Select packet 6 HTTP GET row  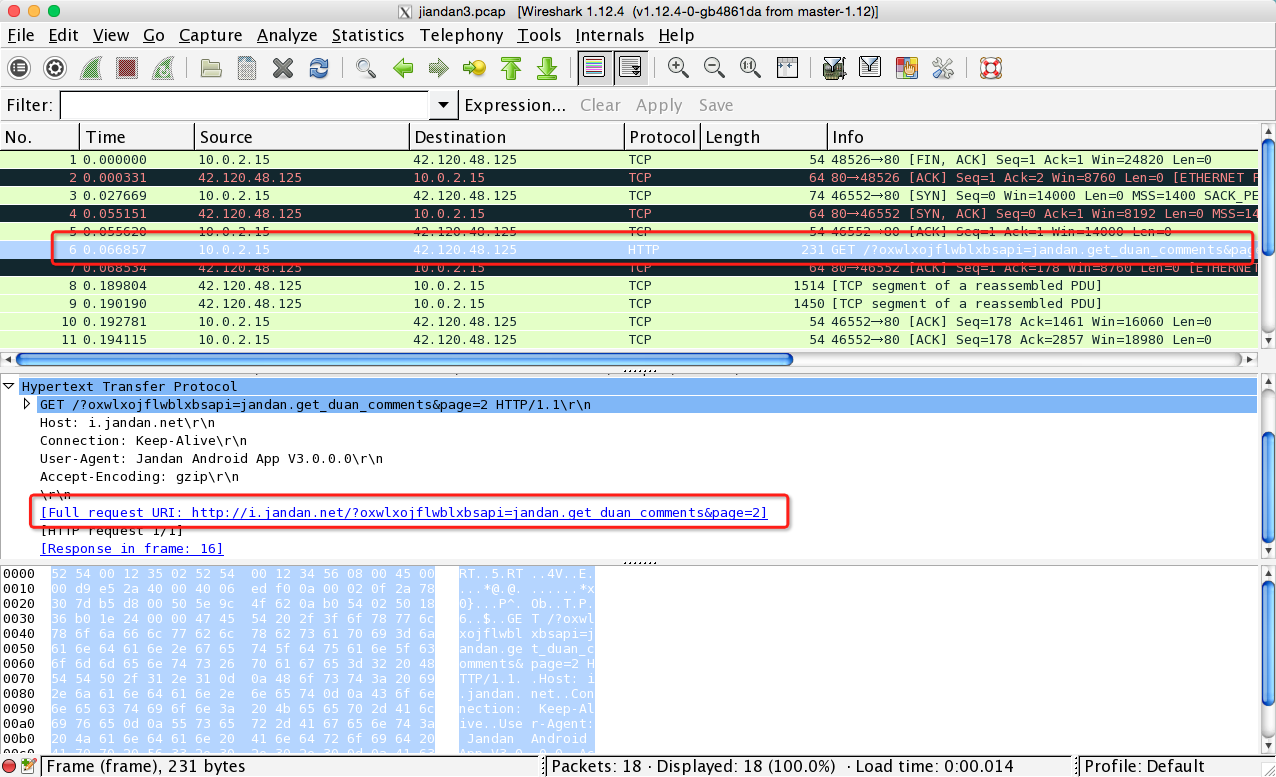click(x=629, y=249)
